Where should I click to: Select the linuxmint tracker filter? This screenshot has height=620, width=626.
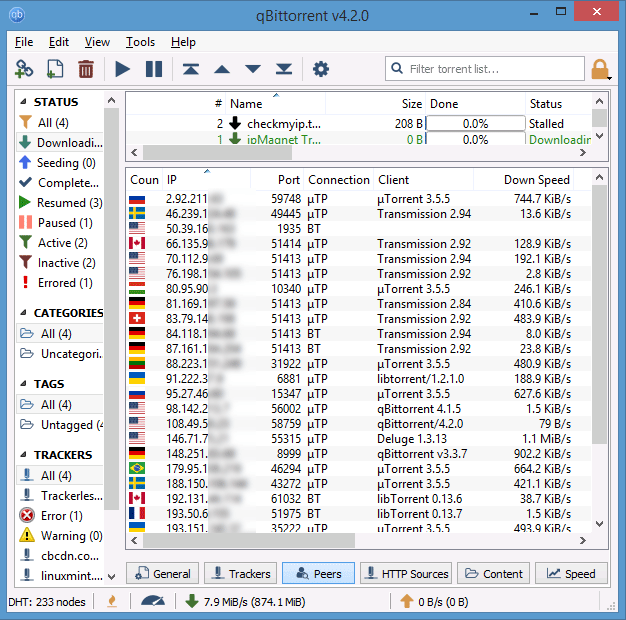[x=60, y=575]
